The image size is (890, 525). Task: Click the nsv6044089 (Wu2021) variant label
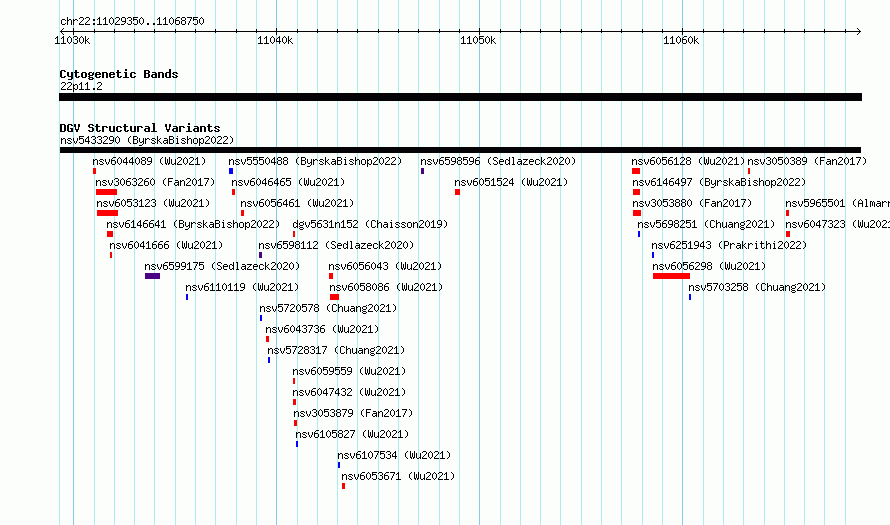point(149,161)
